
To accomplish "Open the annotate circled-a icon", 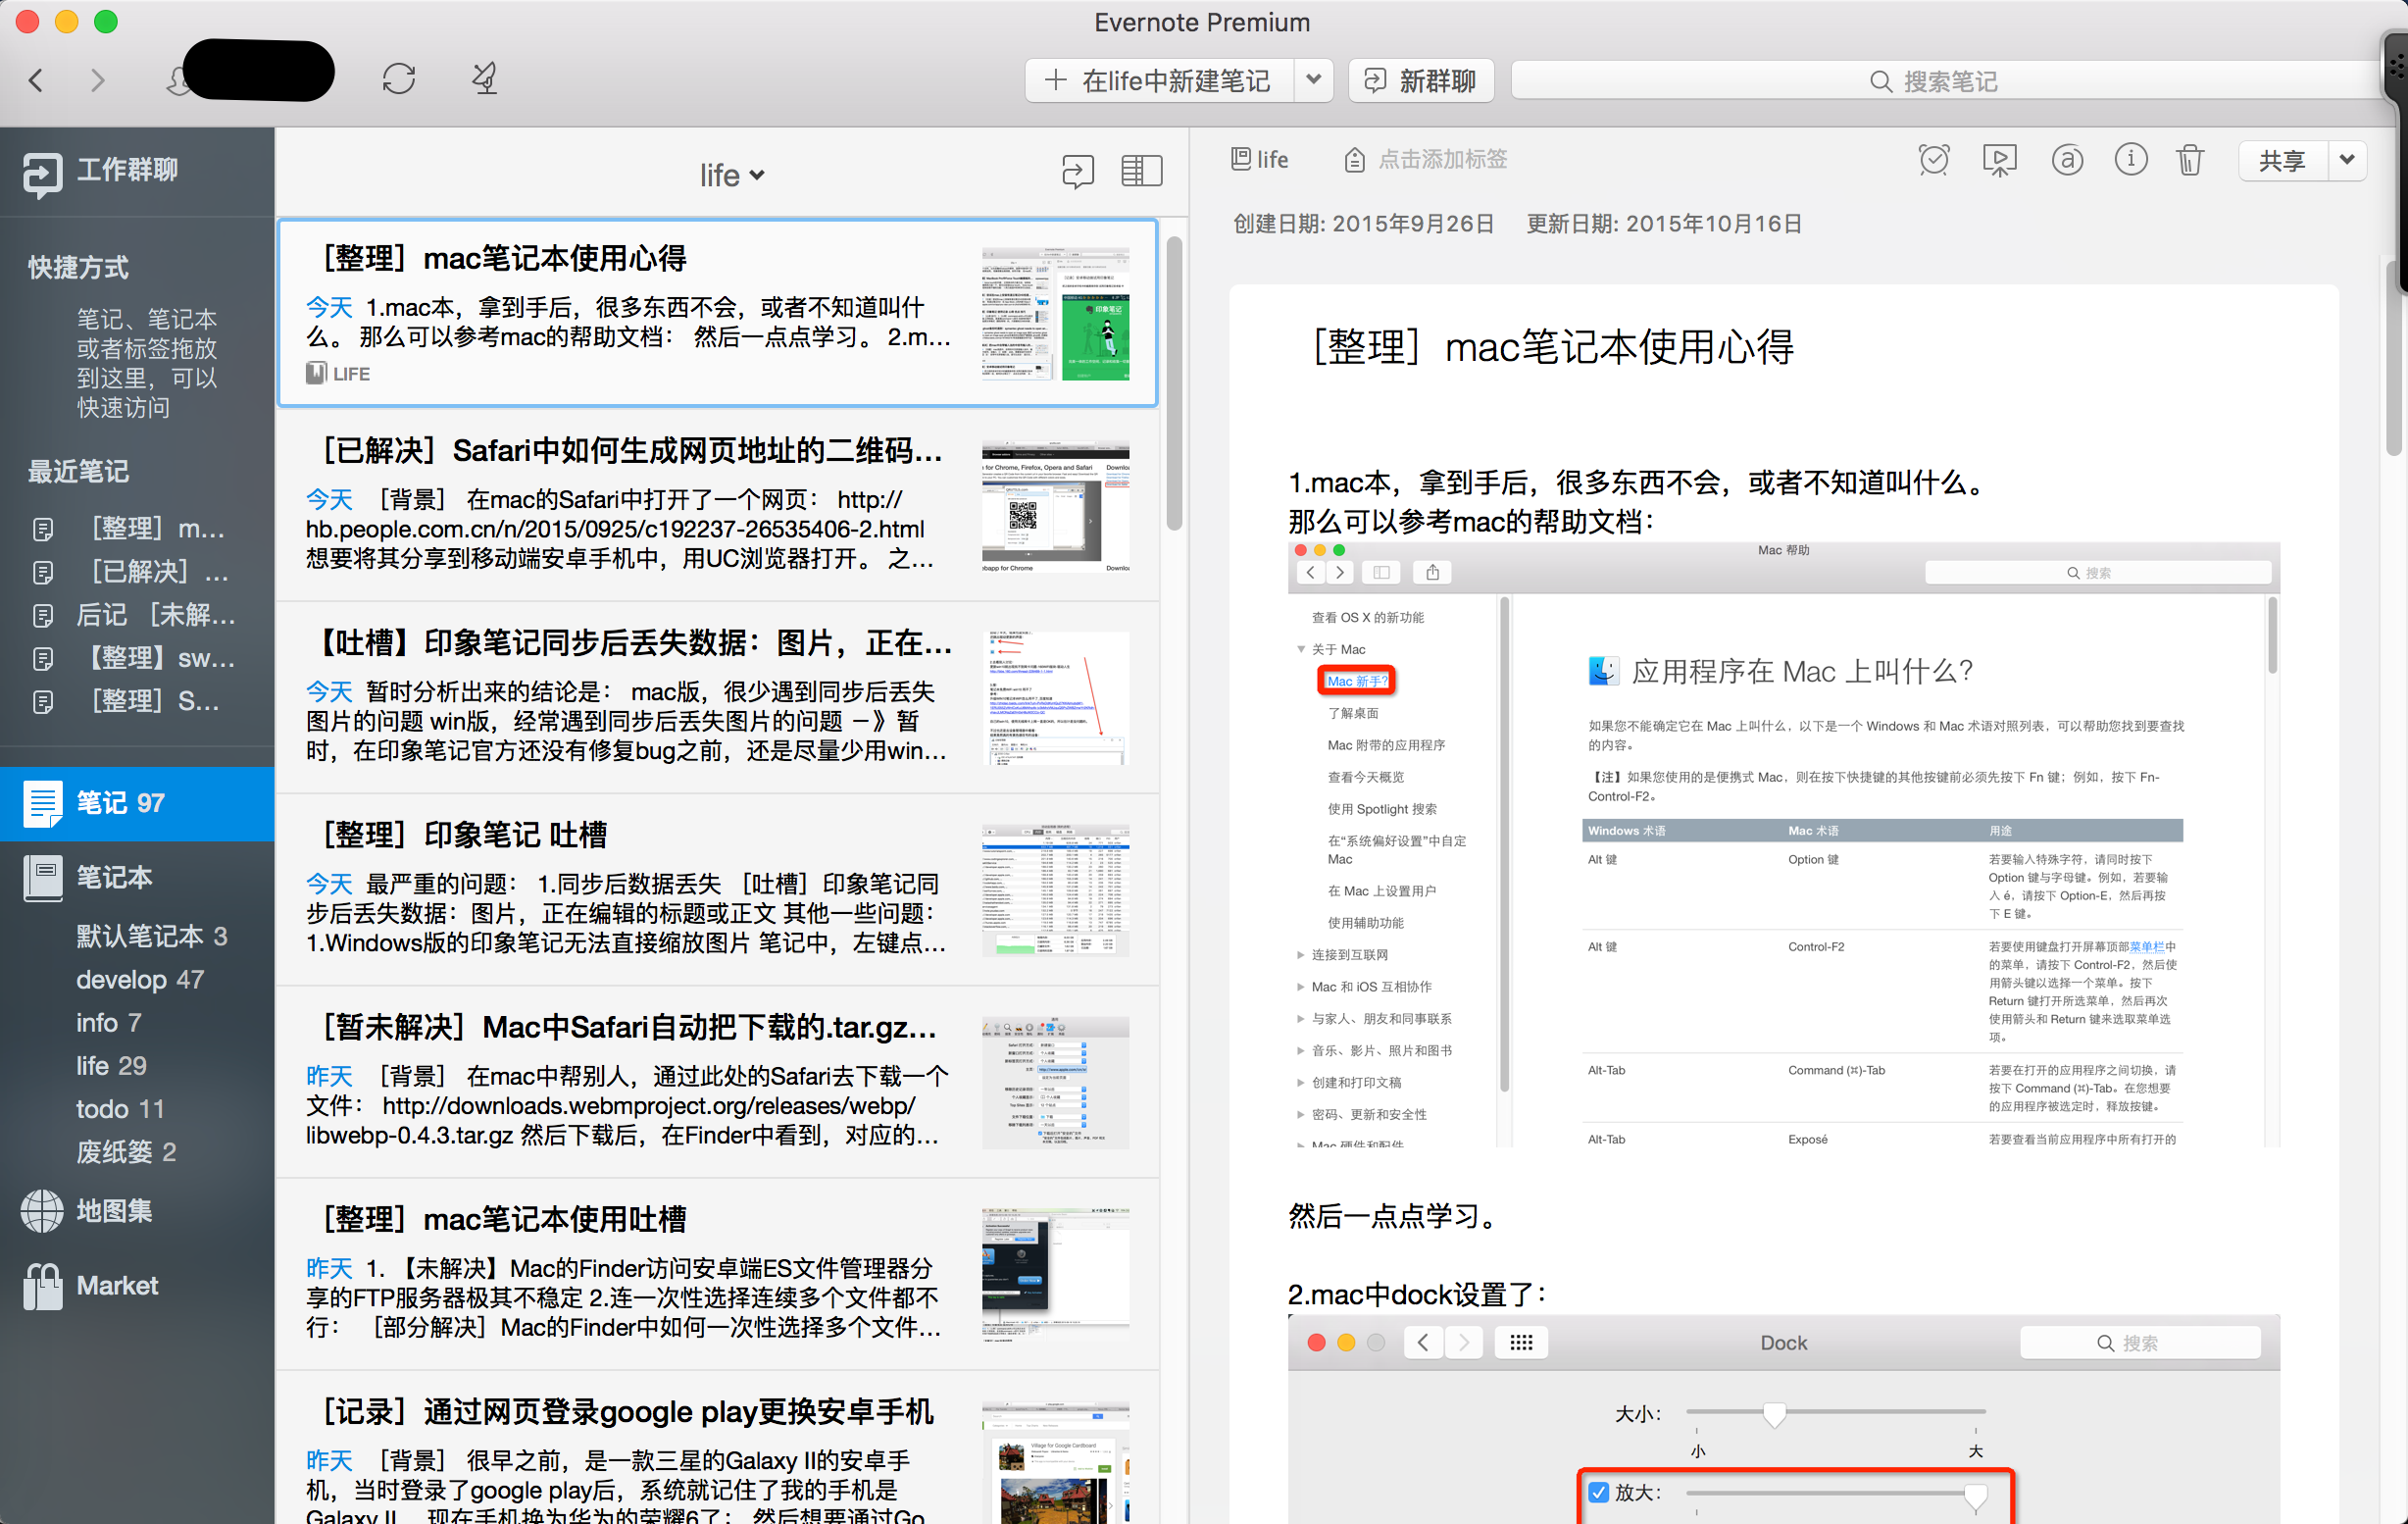I will pos(2066,160).
